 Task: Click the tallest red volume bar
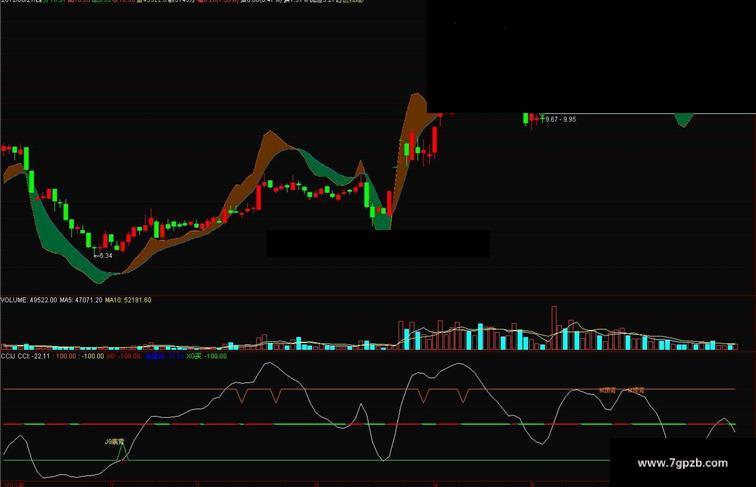(554, 327)
